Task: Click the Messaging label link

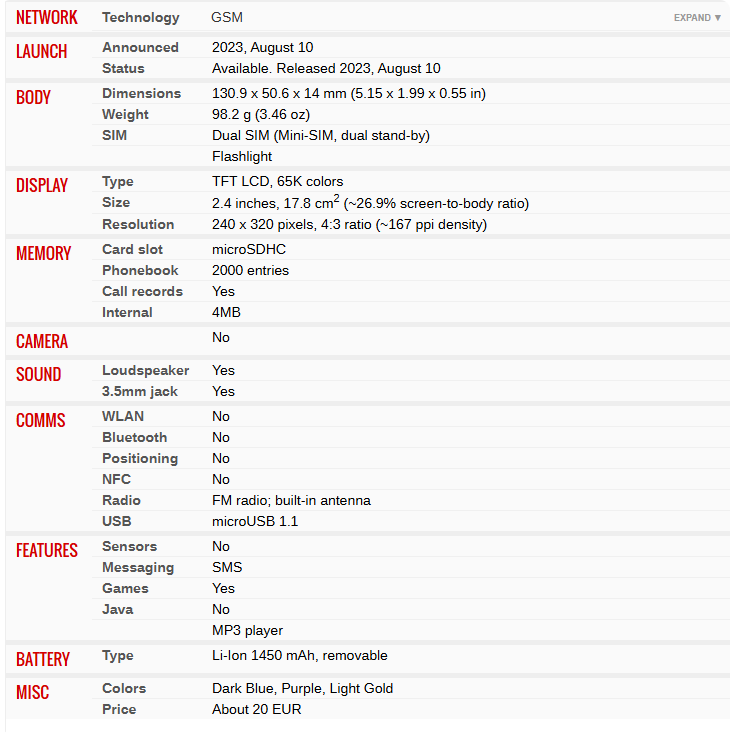Action: 138,567
